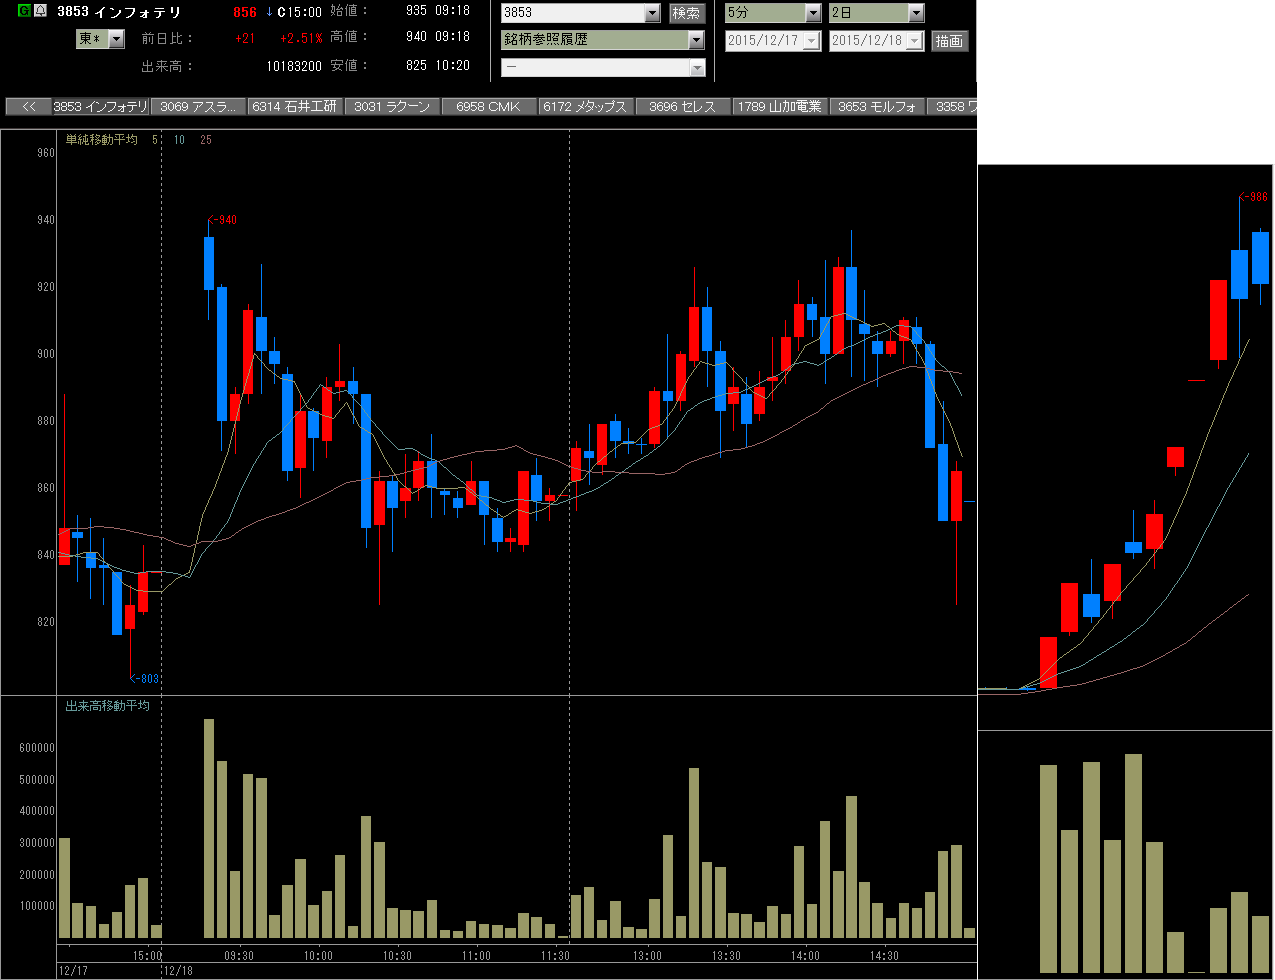
Task: Select the 1789 山加電業 tab
Action: pos(780,106)
